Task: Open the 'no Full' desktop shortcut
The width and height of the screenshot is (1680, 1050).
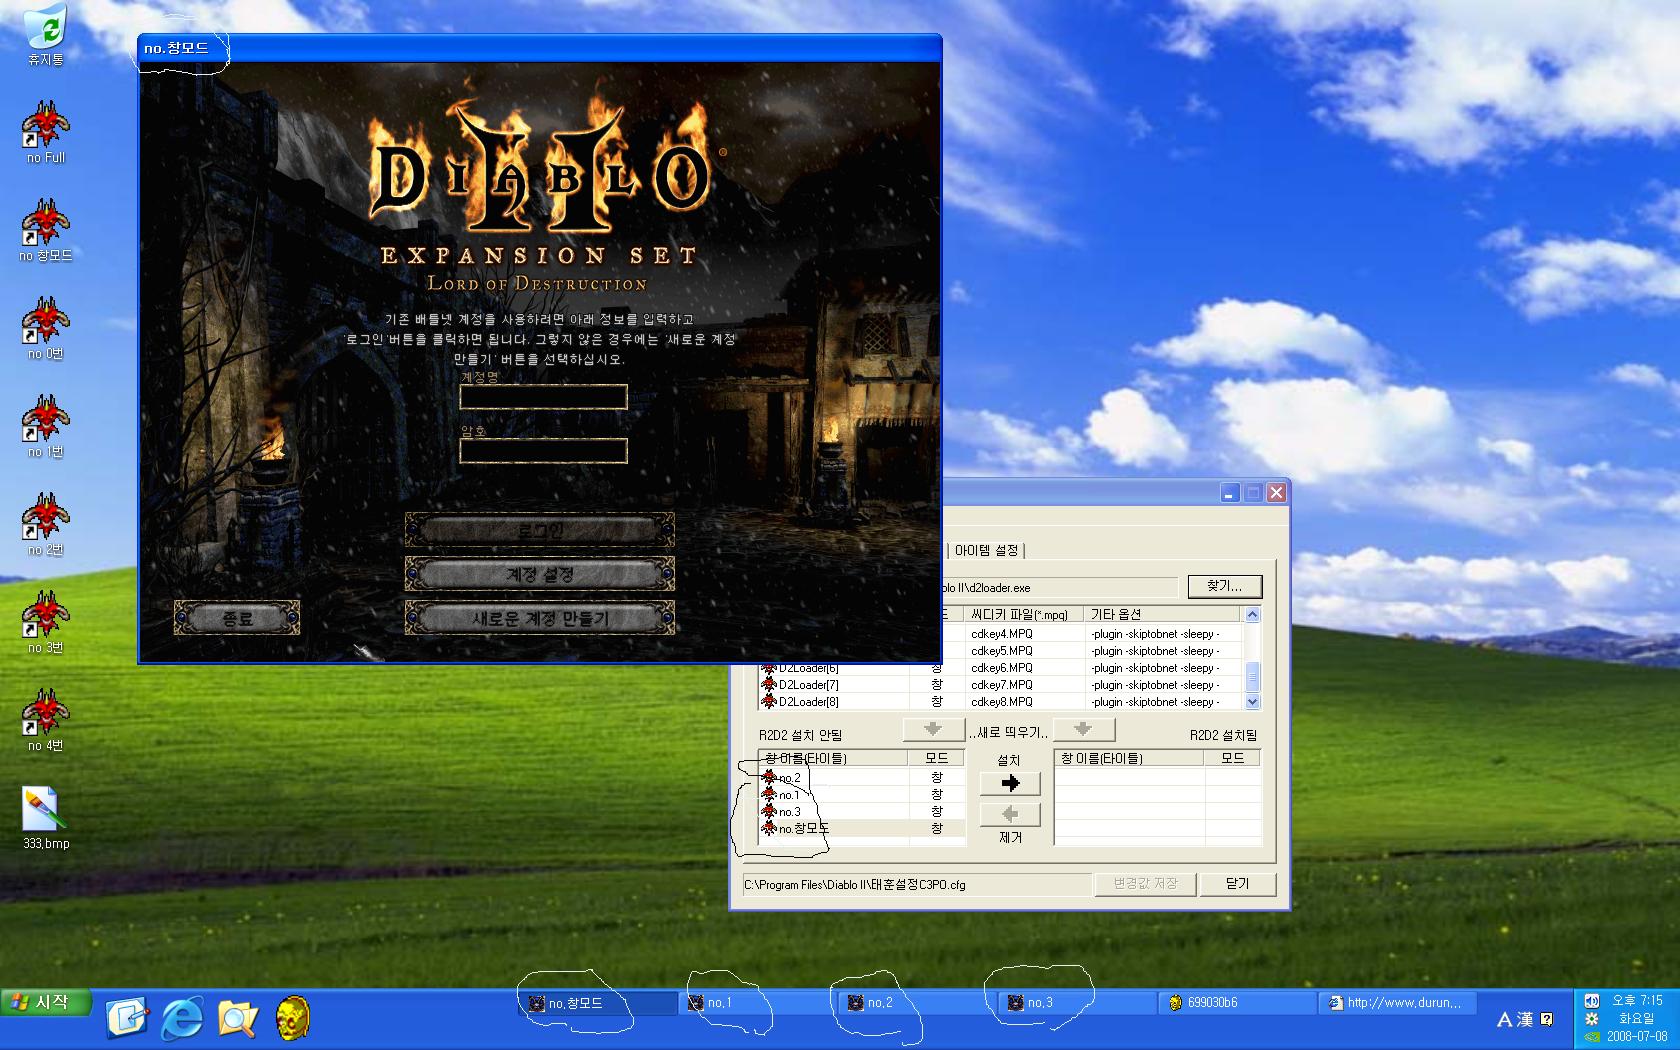Action: click(45, 132)
